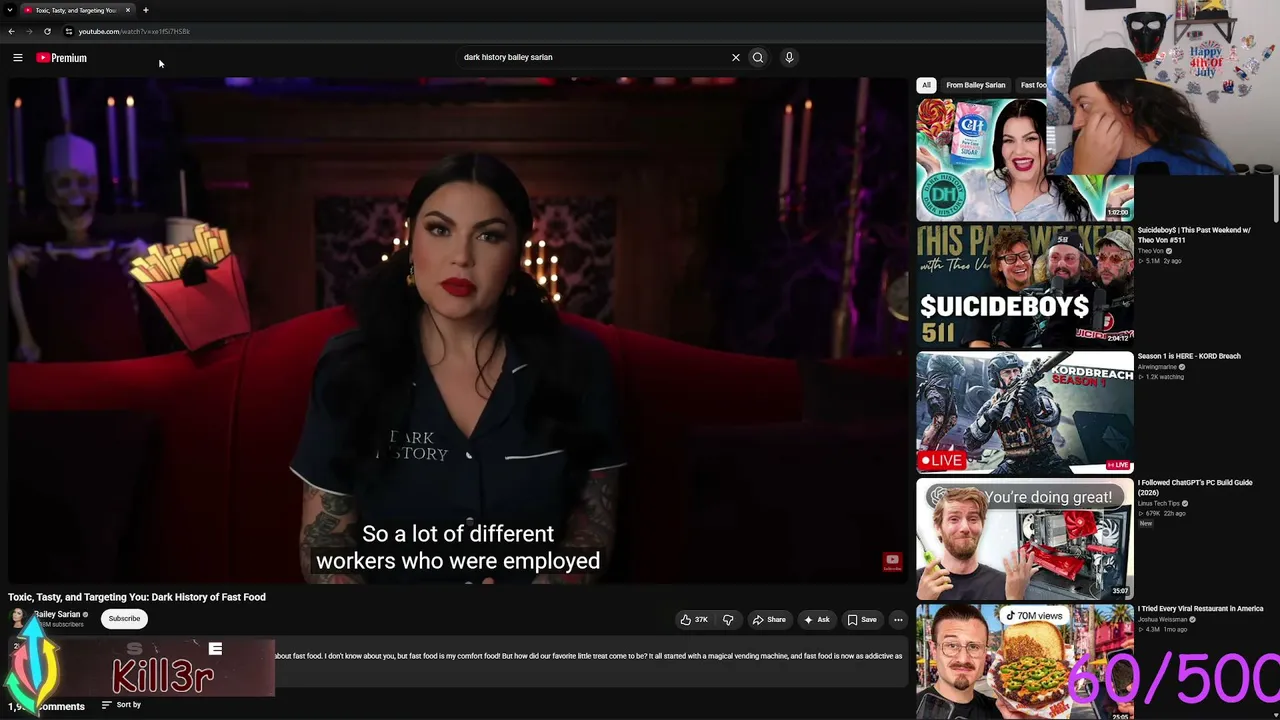Click title 'I Tried Every Viral Restaurant in America'

(x=1201, y=608)
